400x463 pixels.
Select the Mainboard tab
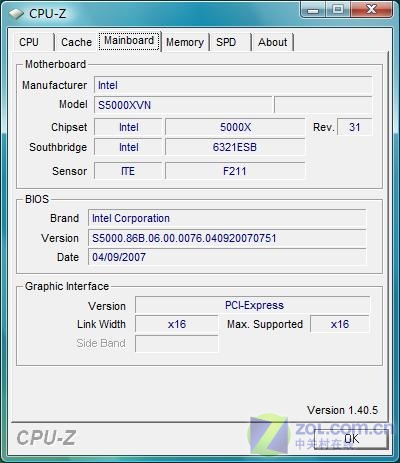point(129,41)
